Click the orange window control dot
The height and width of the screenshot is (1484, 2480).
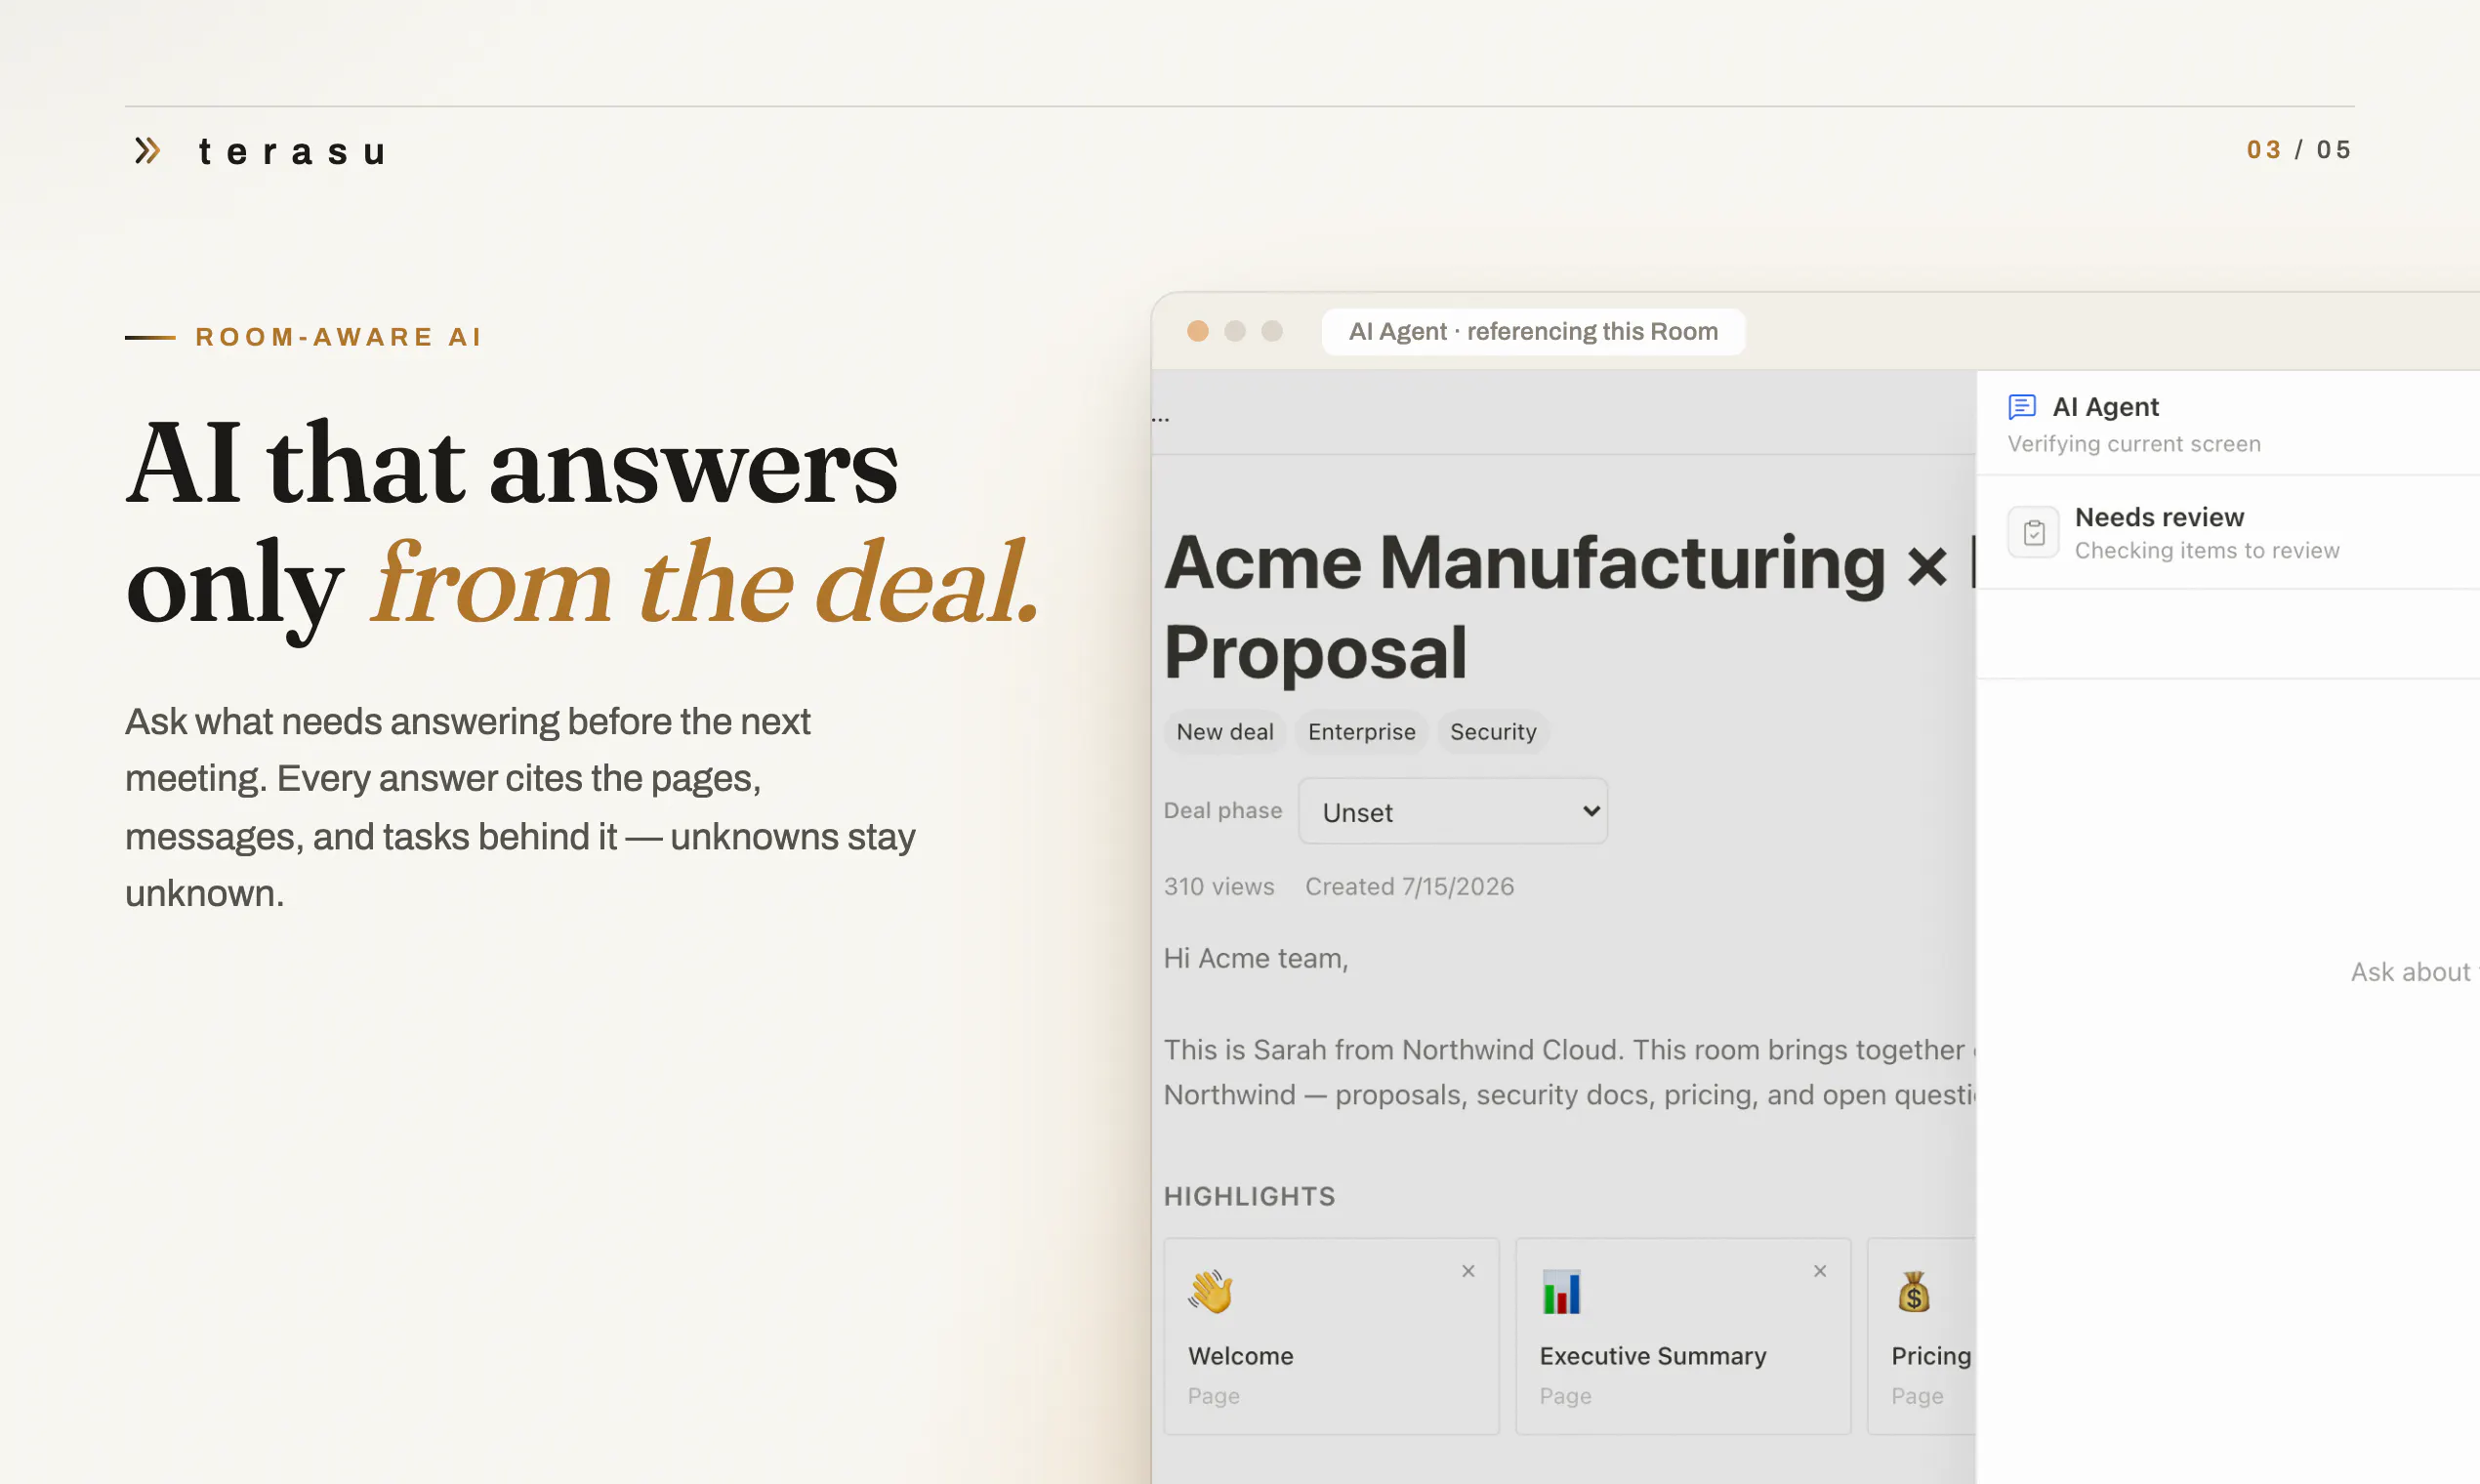point(1198,331)
